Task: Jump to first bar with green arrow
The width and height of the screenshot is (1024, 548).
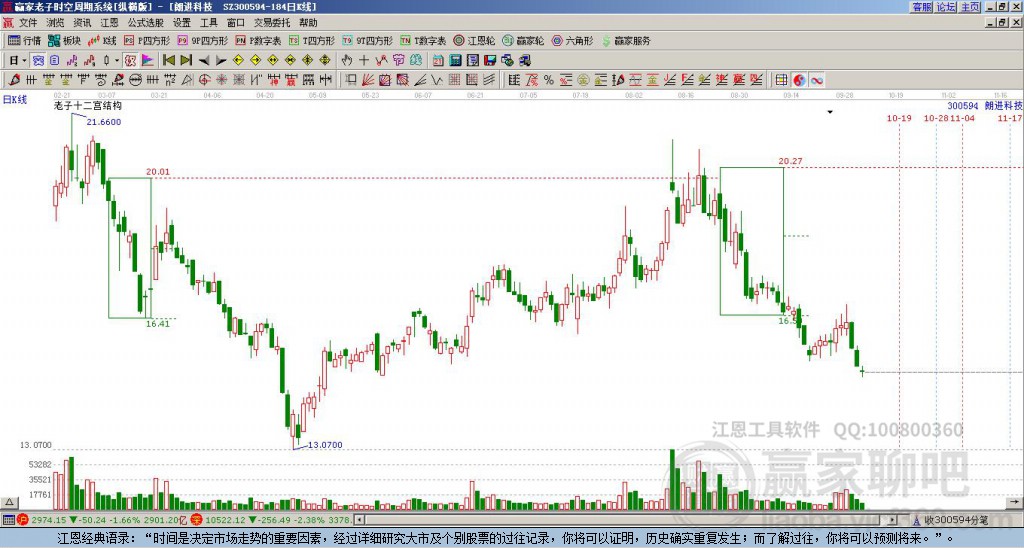Action: [x=168, y=60]
